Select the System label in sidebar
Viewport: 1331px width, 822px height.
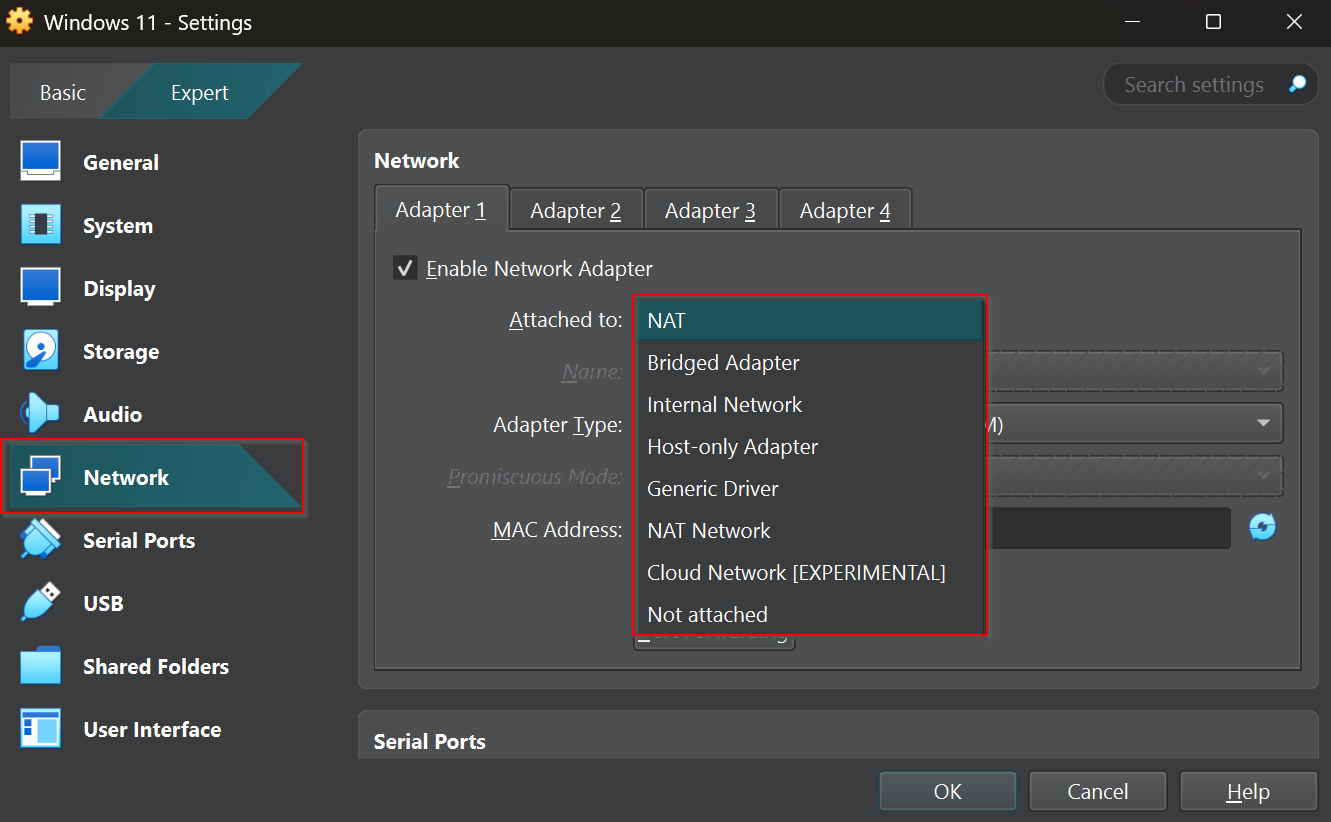click(x=118, y=225)
